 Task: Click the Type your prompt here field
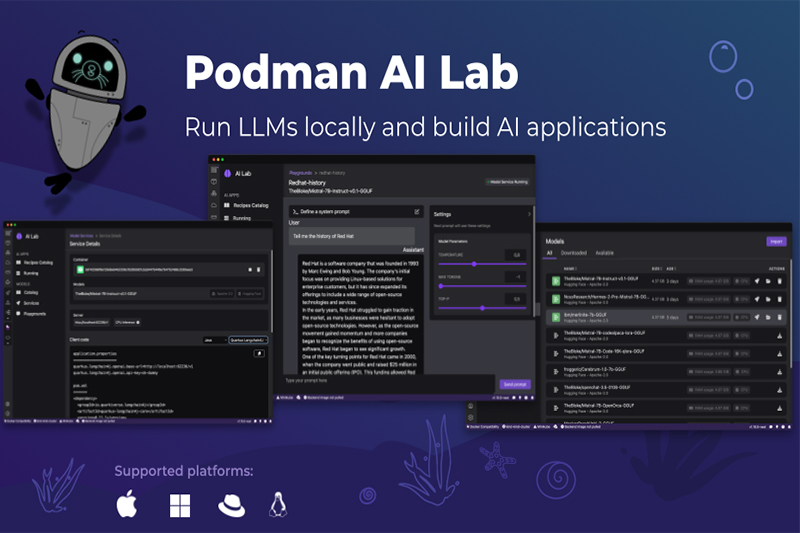click(x=389, y=384)
